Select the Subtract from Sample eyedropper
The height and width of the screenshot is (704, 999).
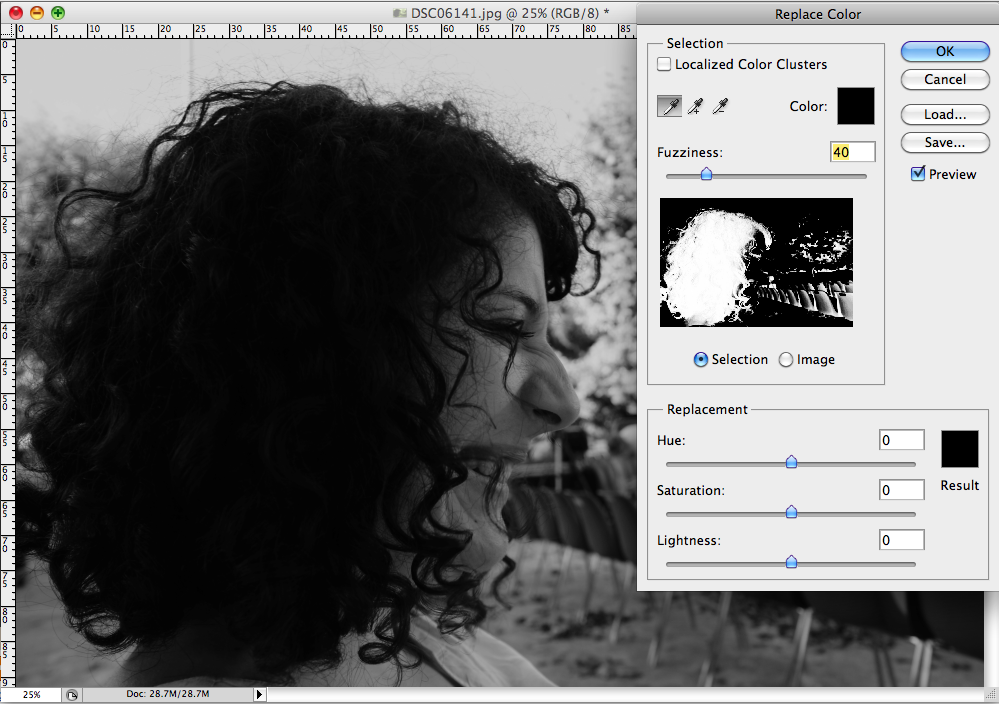point(720,105)
